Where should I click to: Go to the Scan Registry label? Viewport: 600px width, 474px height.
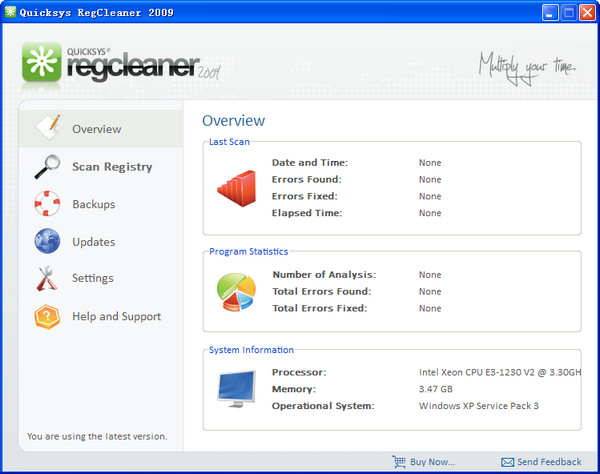click(x=112, y=167)
